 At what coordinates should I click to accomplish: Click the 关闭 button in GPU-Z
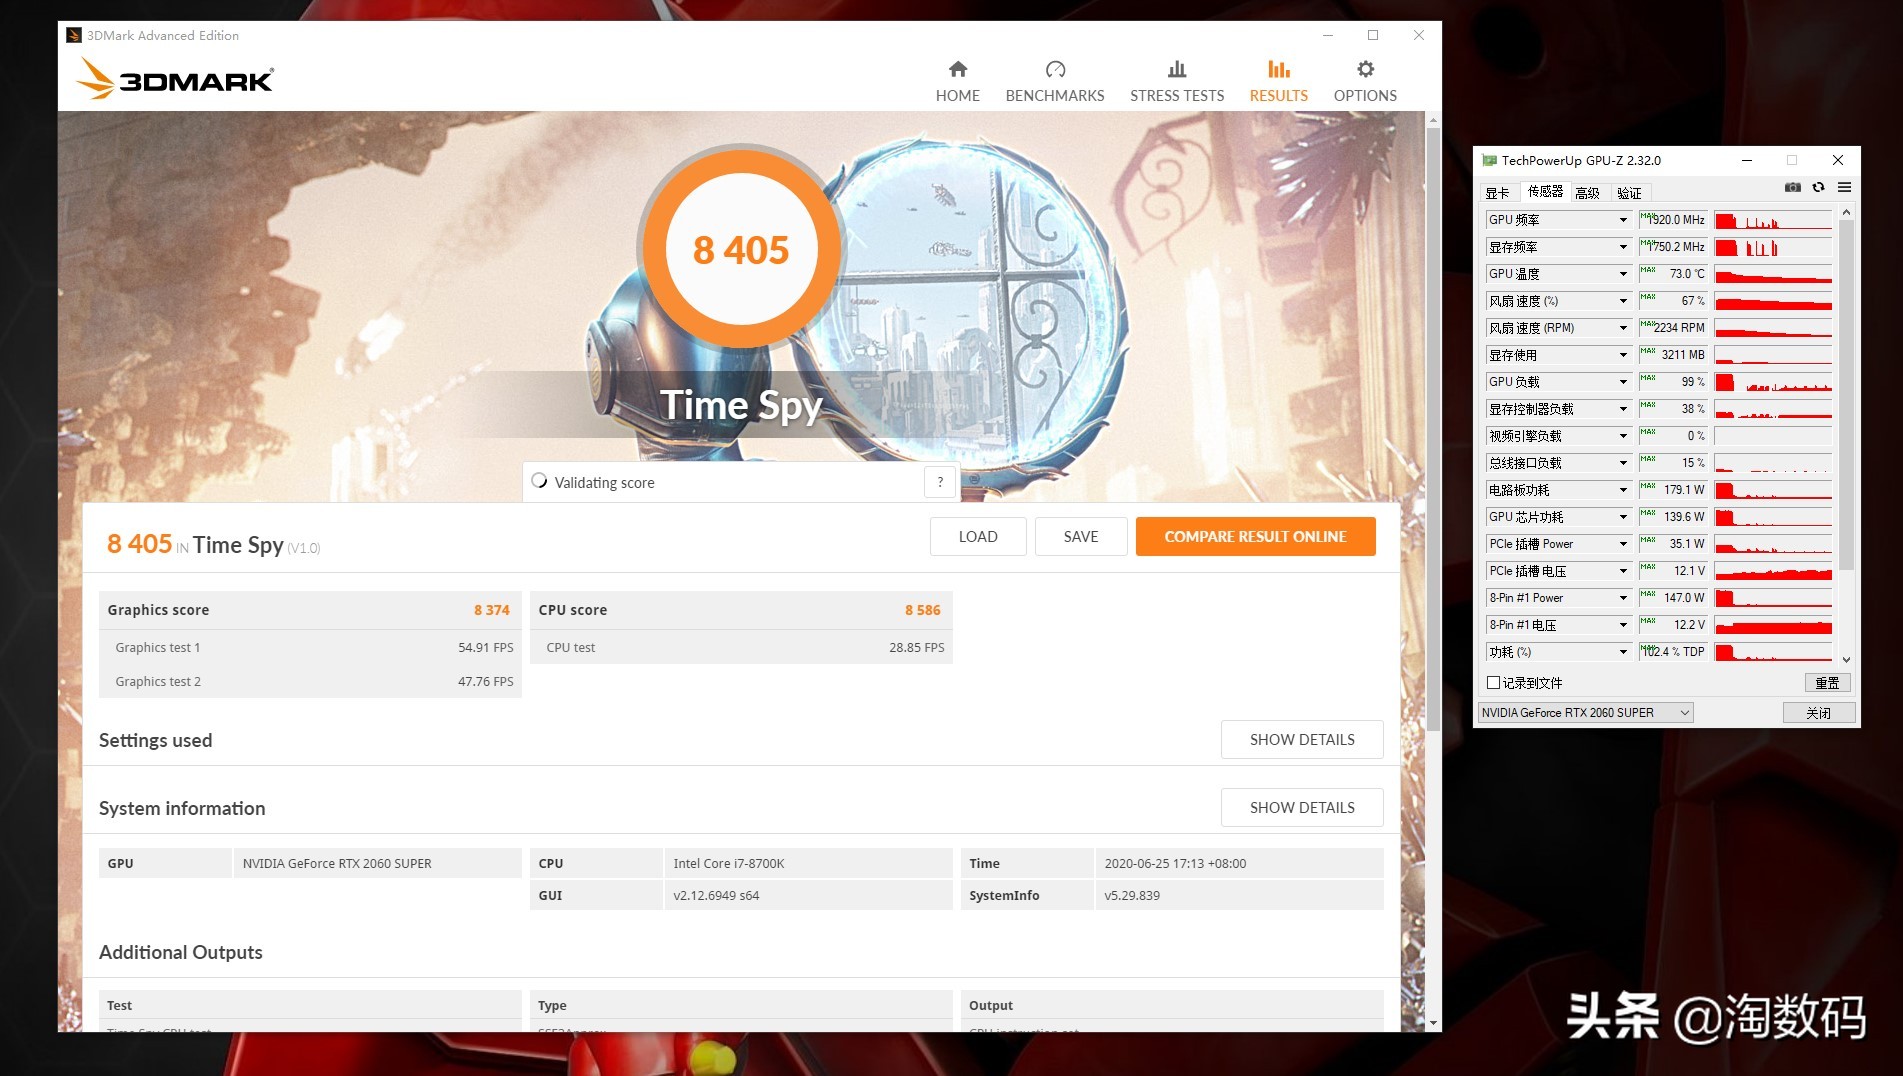tap(1819, 713)
